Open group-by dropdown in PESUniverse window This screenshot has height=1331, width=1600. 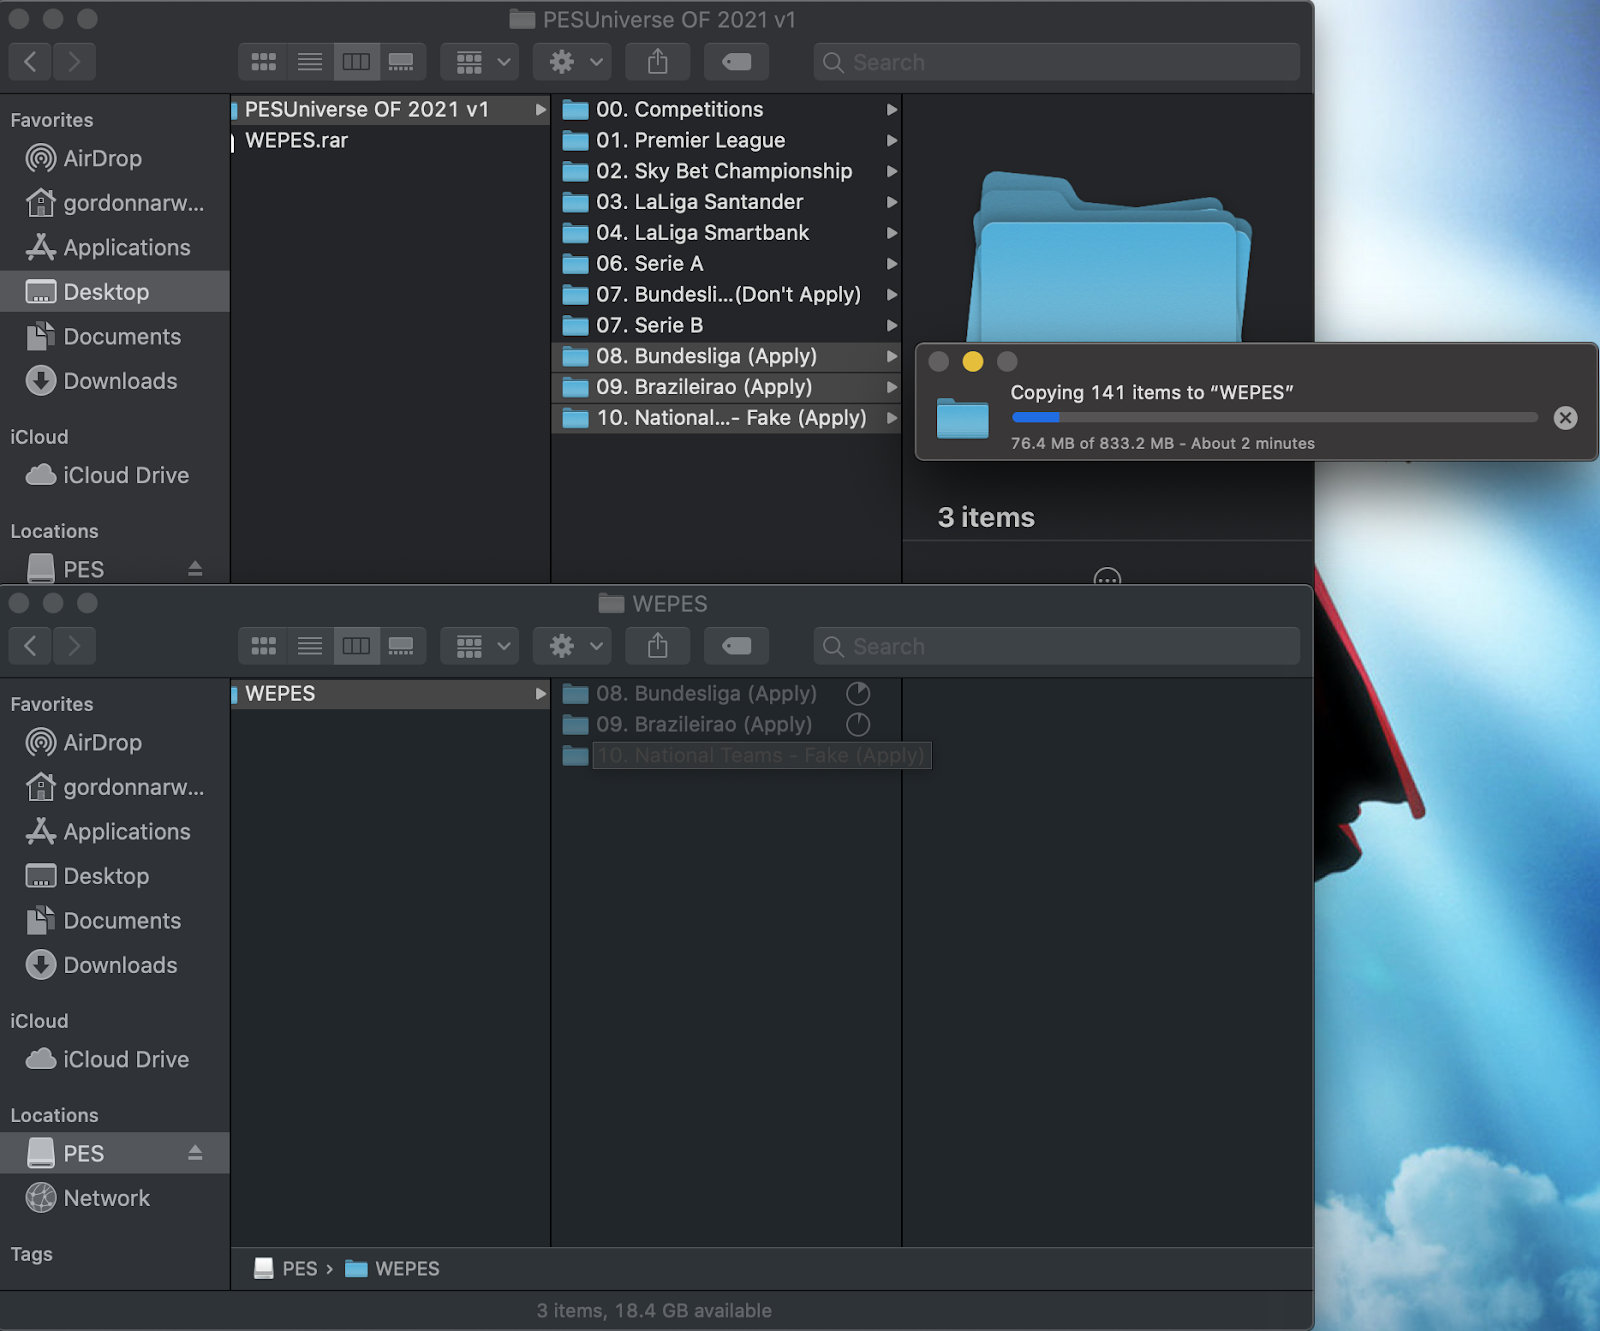(481, 62)
